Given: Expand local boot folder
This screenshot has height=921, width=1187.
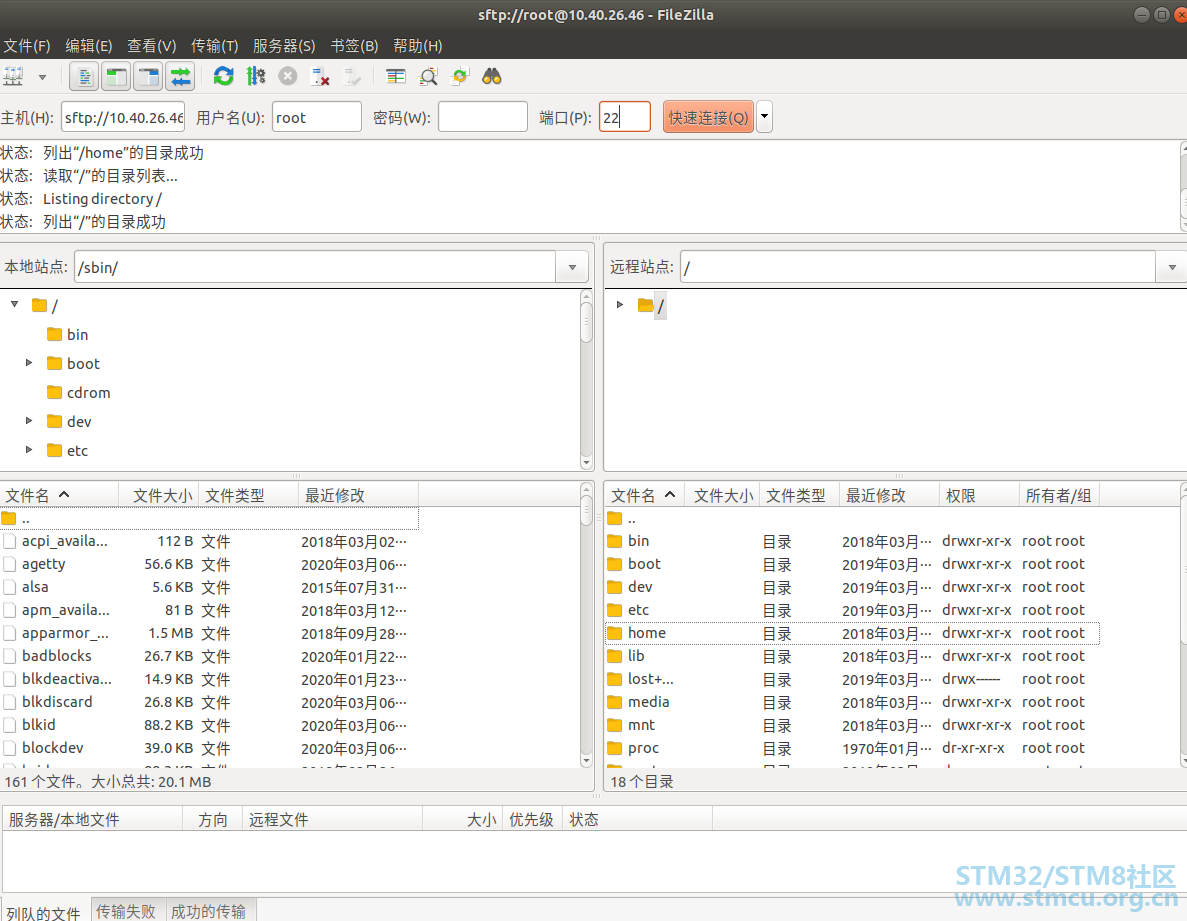Looking at the screenshot, I should [x=29, y=362].
